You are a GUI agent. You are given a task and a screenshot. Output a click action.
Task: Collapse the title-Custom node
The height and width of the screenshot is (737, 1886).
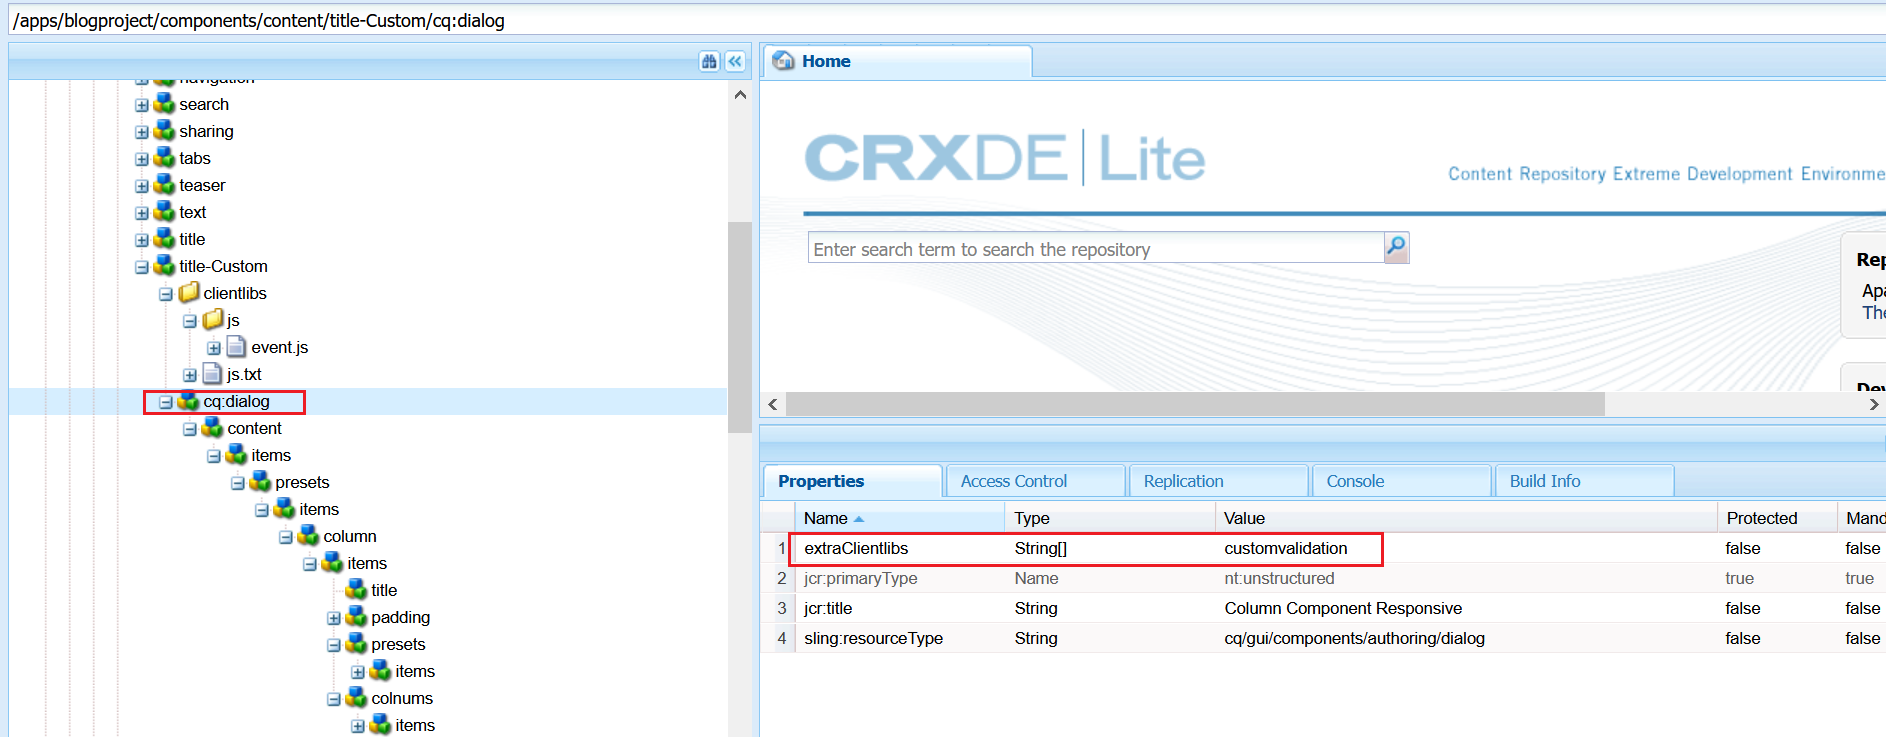[142, 267]
